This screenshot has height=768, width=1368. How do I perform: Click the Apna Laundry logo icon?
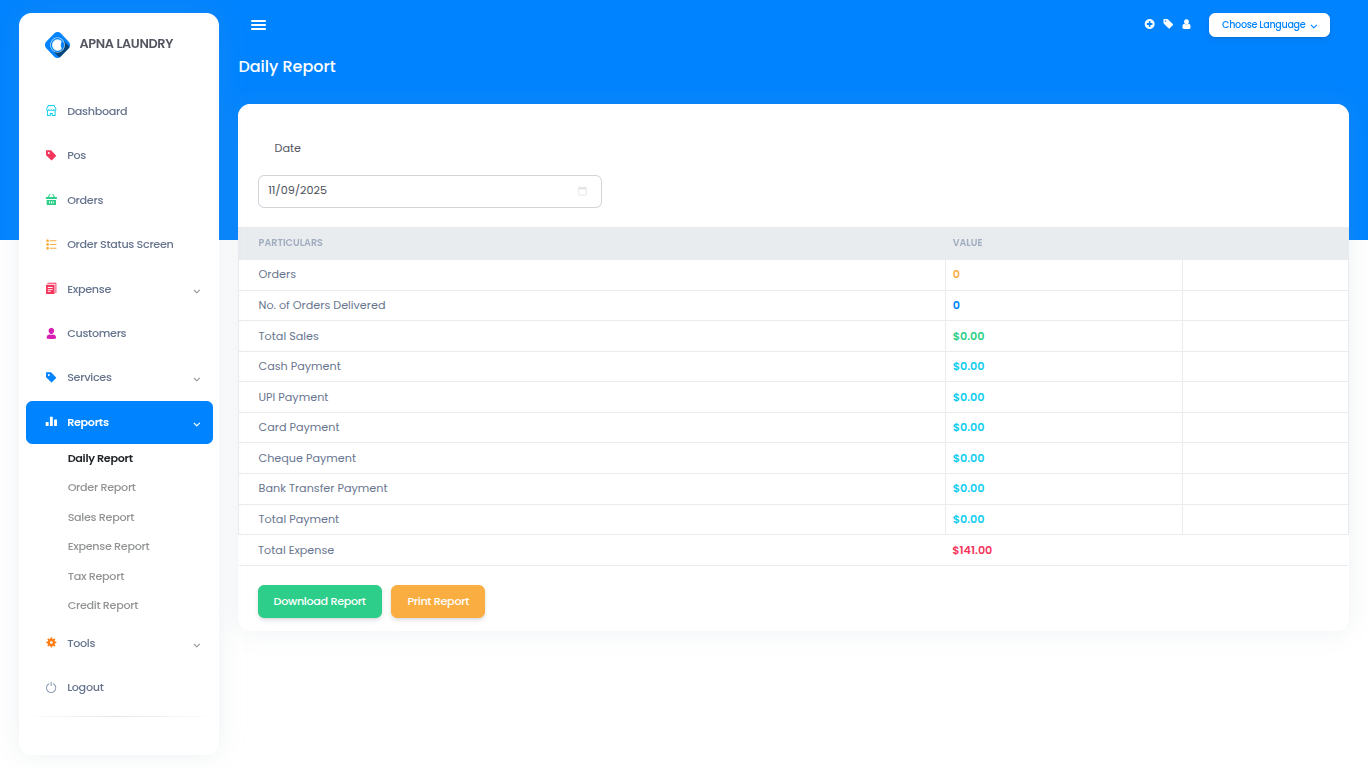point(57,44)
